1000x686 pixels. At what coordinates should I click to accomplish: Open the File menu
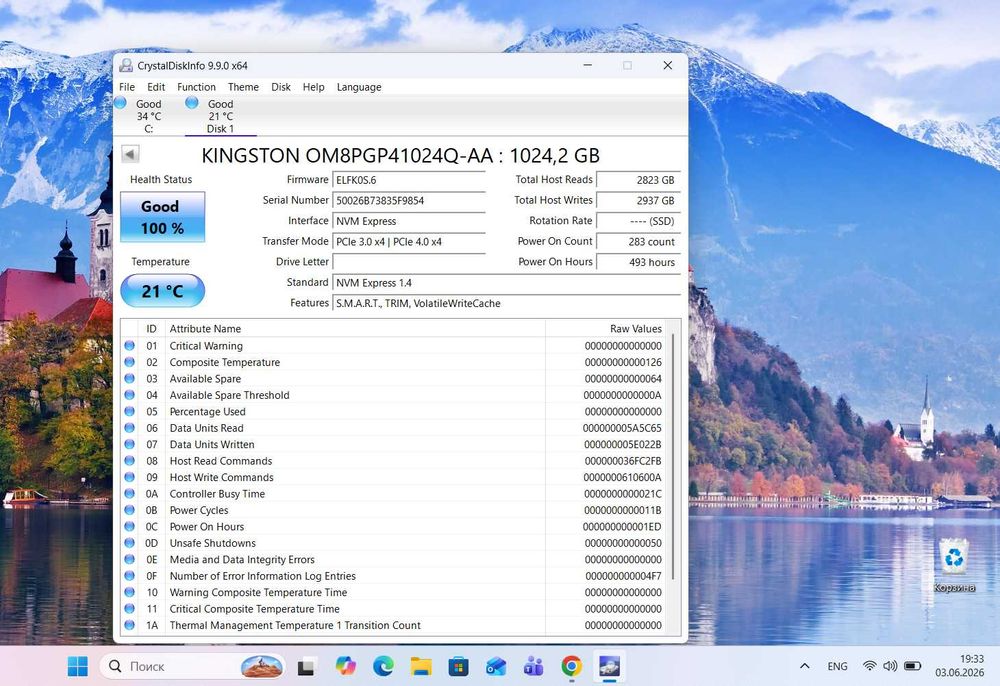[x=127, y=87]
